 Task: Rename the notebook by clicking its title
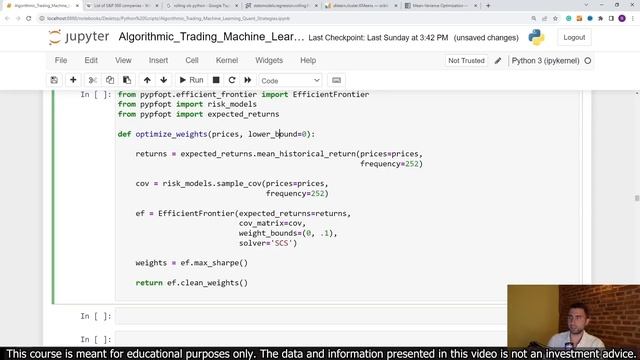pyautogui.click(x=211, y=37)
